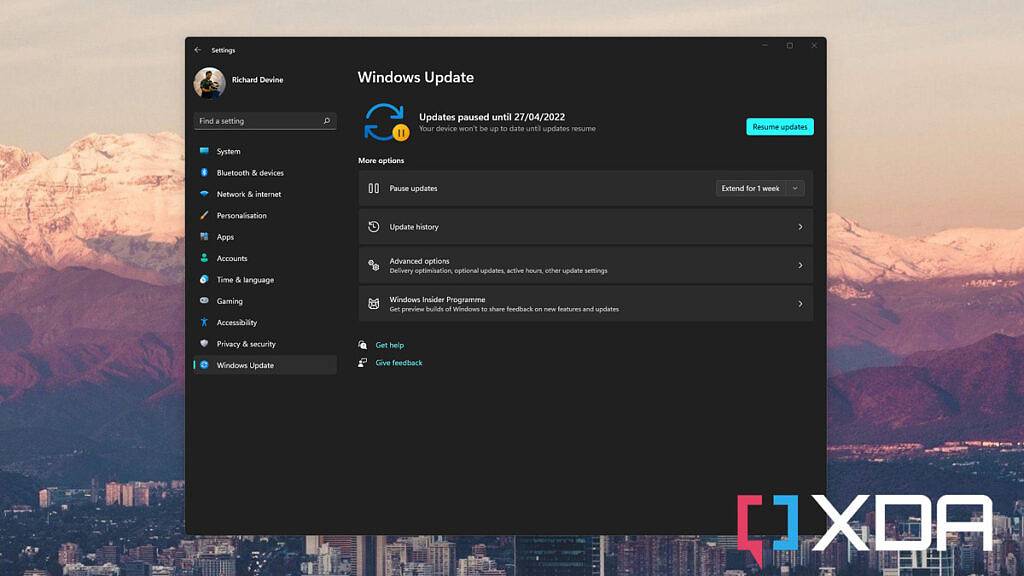Expand the Update history row
The width and height of the screenshot is (1024, 576).
point(585,227)
